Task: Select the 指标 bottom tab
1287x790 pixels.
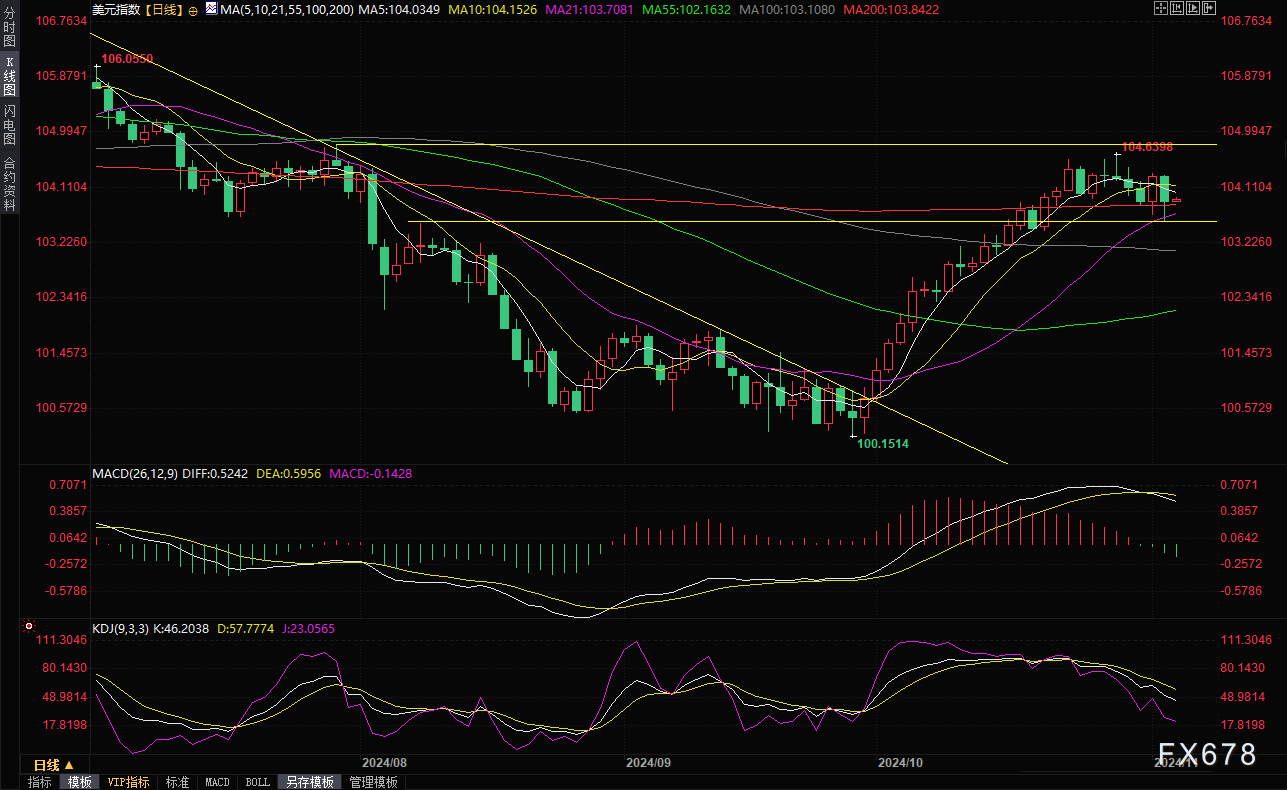Action: [x=40, y=782]
